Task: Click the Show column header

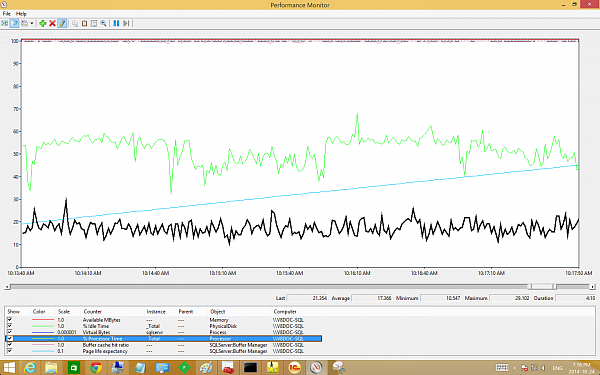Action: tap(18, 311)
